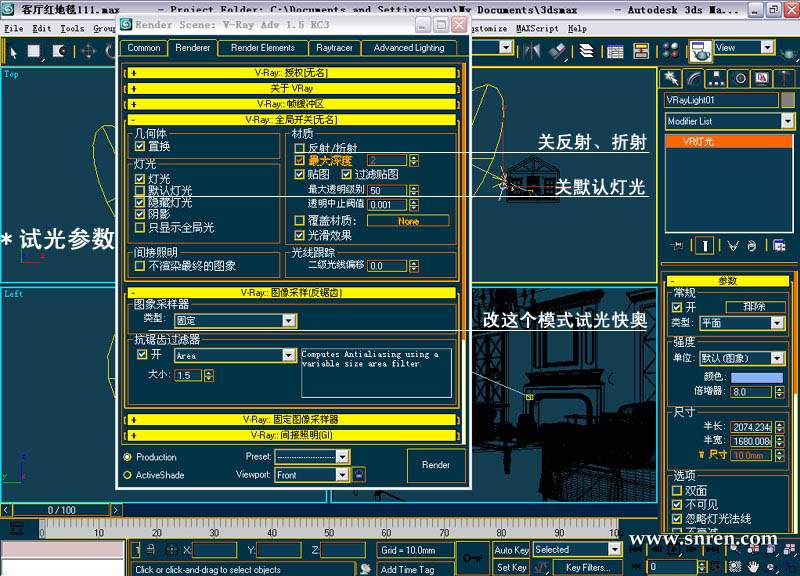Toggle the 阴影 shadows checkbox
The image size is (800, 576).
140,214
